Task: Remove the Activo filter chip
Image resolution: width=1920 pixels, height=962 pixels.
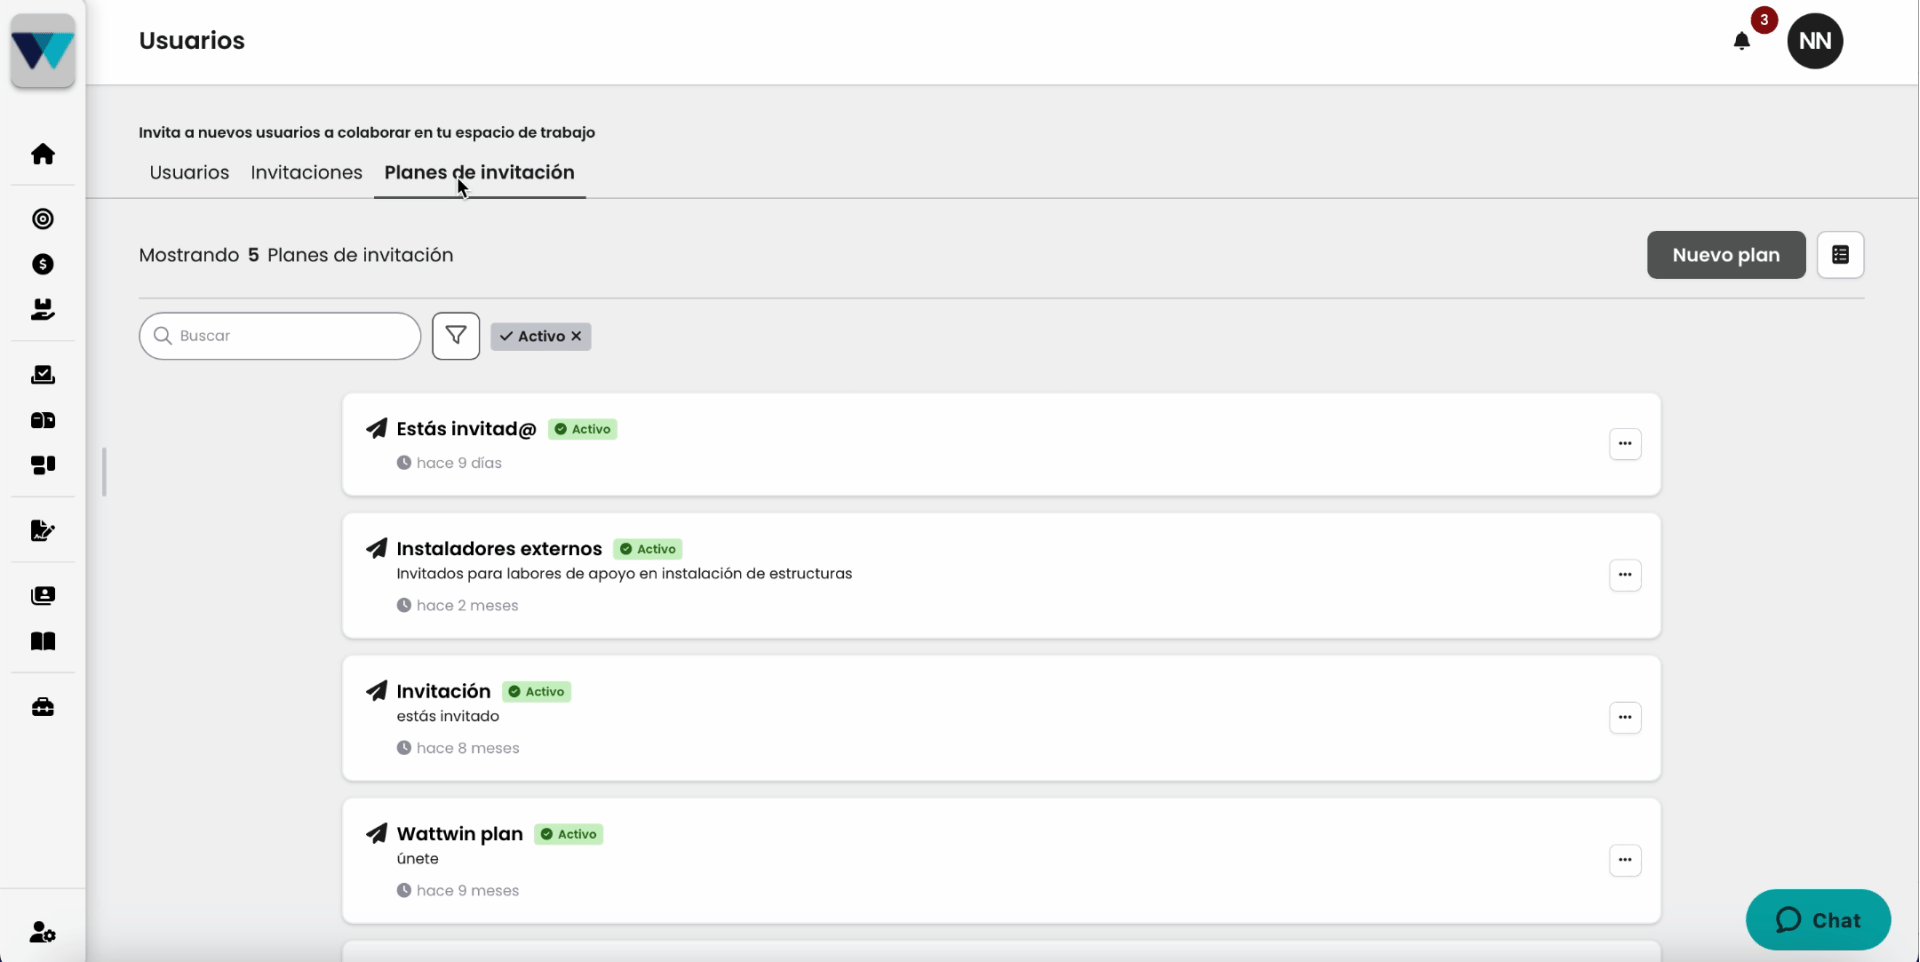Action: (576, 336)
